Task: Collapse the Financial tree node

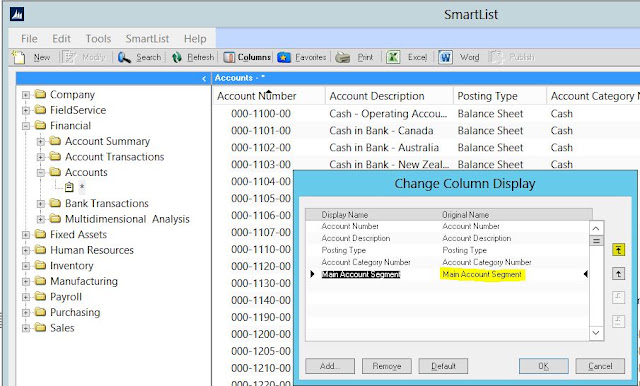Action: pos(26,126)
